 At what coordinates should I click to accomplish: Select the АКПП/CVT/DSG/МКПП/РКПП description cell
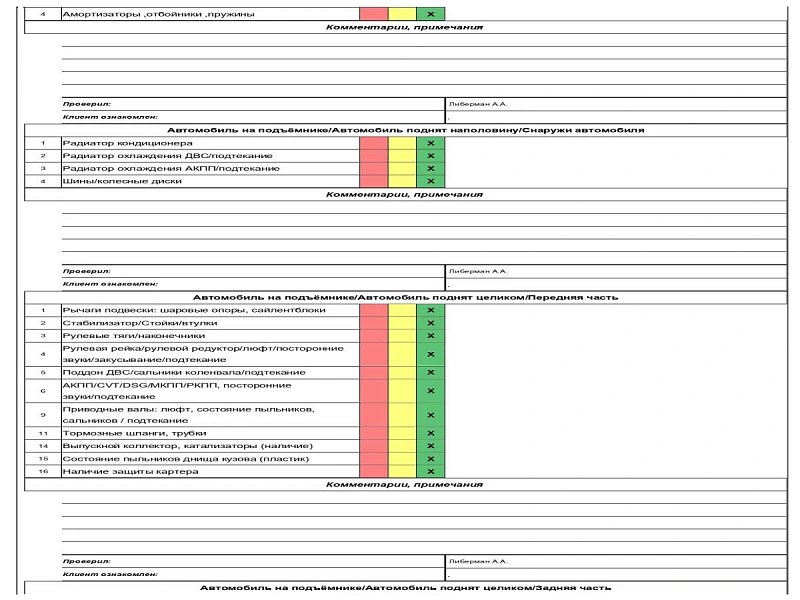(209, 390)
